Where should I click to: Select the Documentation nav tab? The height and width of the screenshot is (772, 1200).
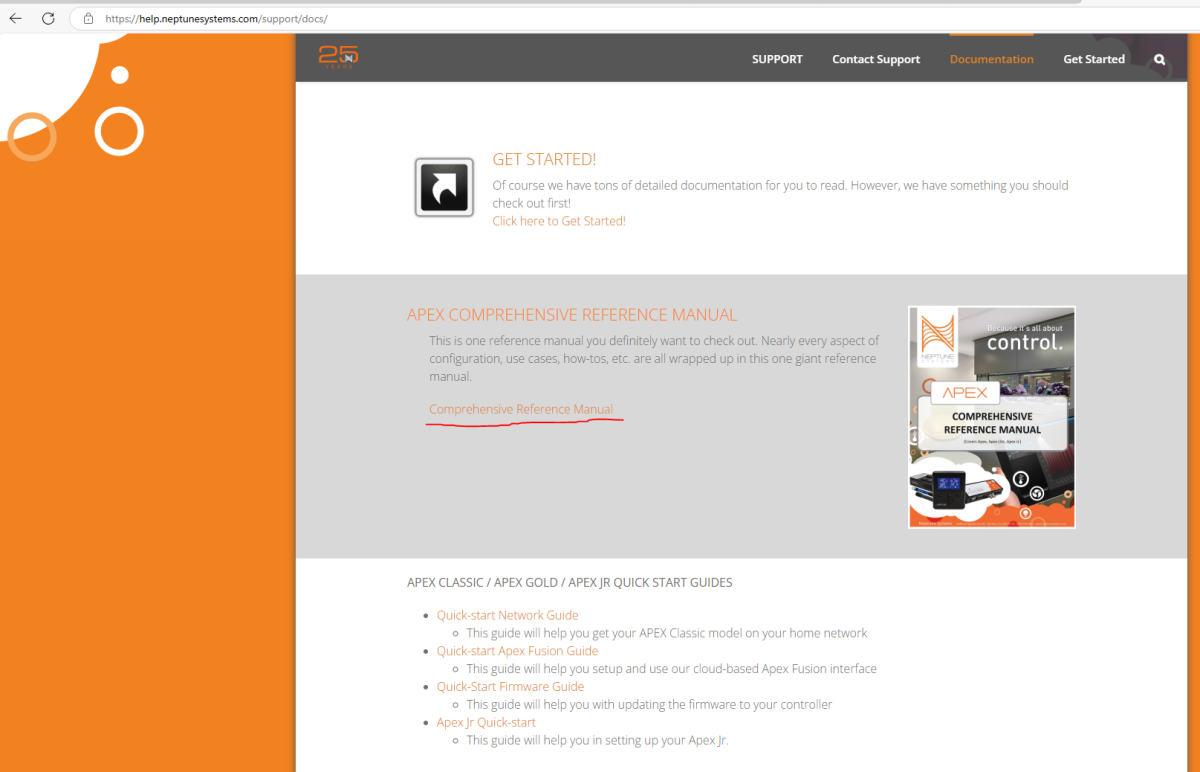pos(992,59)
